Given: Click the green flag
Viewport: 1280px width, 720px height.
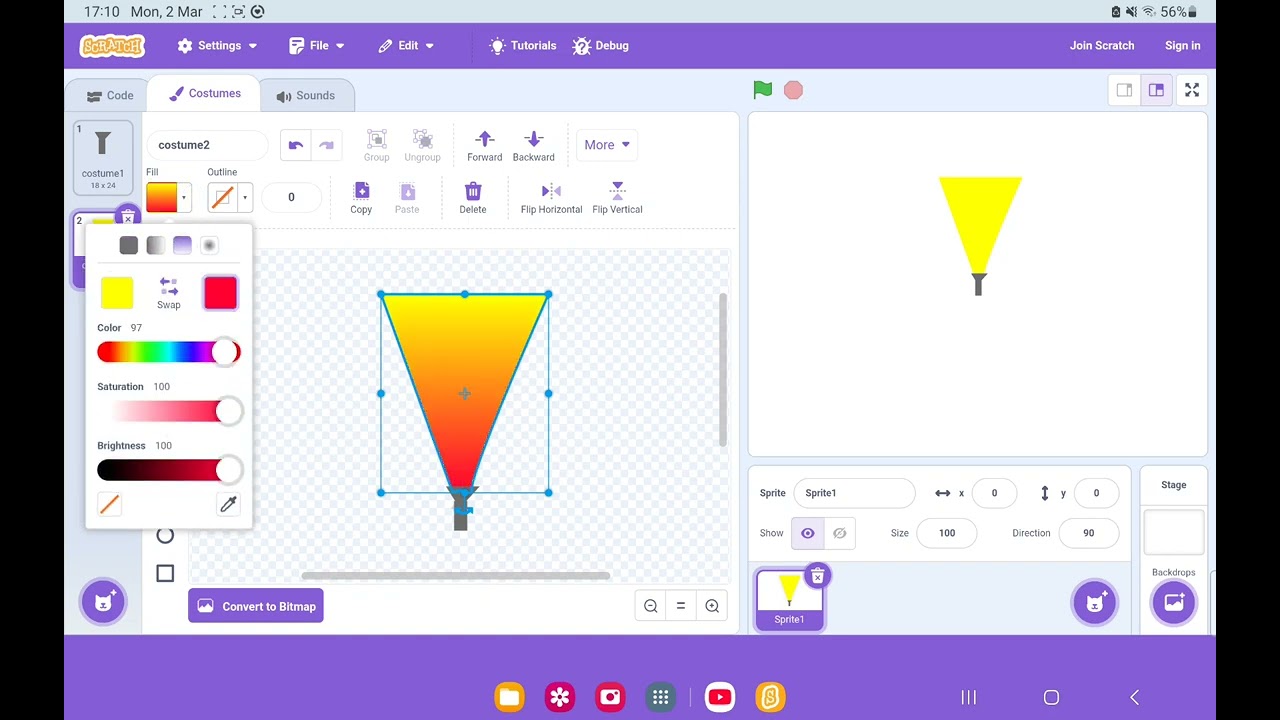Looking at the screenshot, I should [763, 90].
